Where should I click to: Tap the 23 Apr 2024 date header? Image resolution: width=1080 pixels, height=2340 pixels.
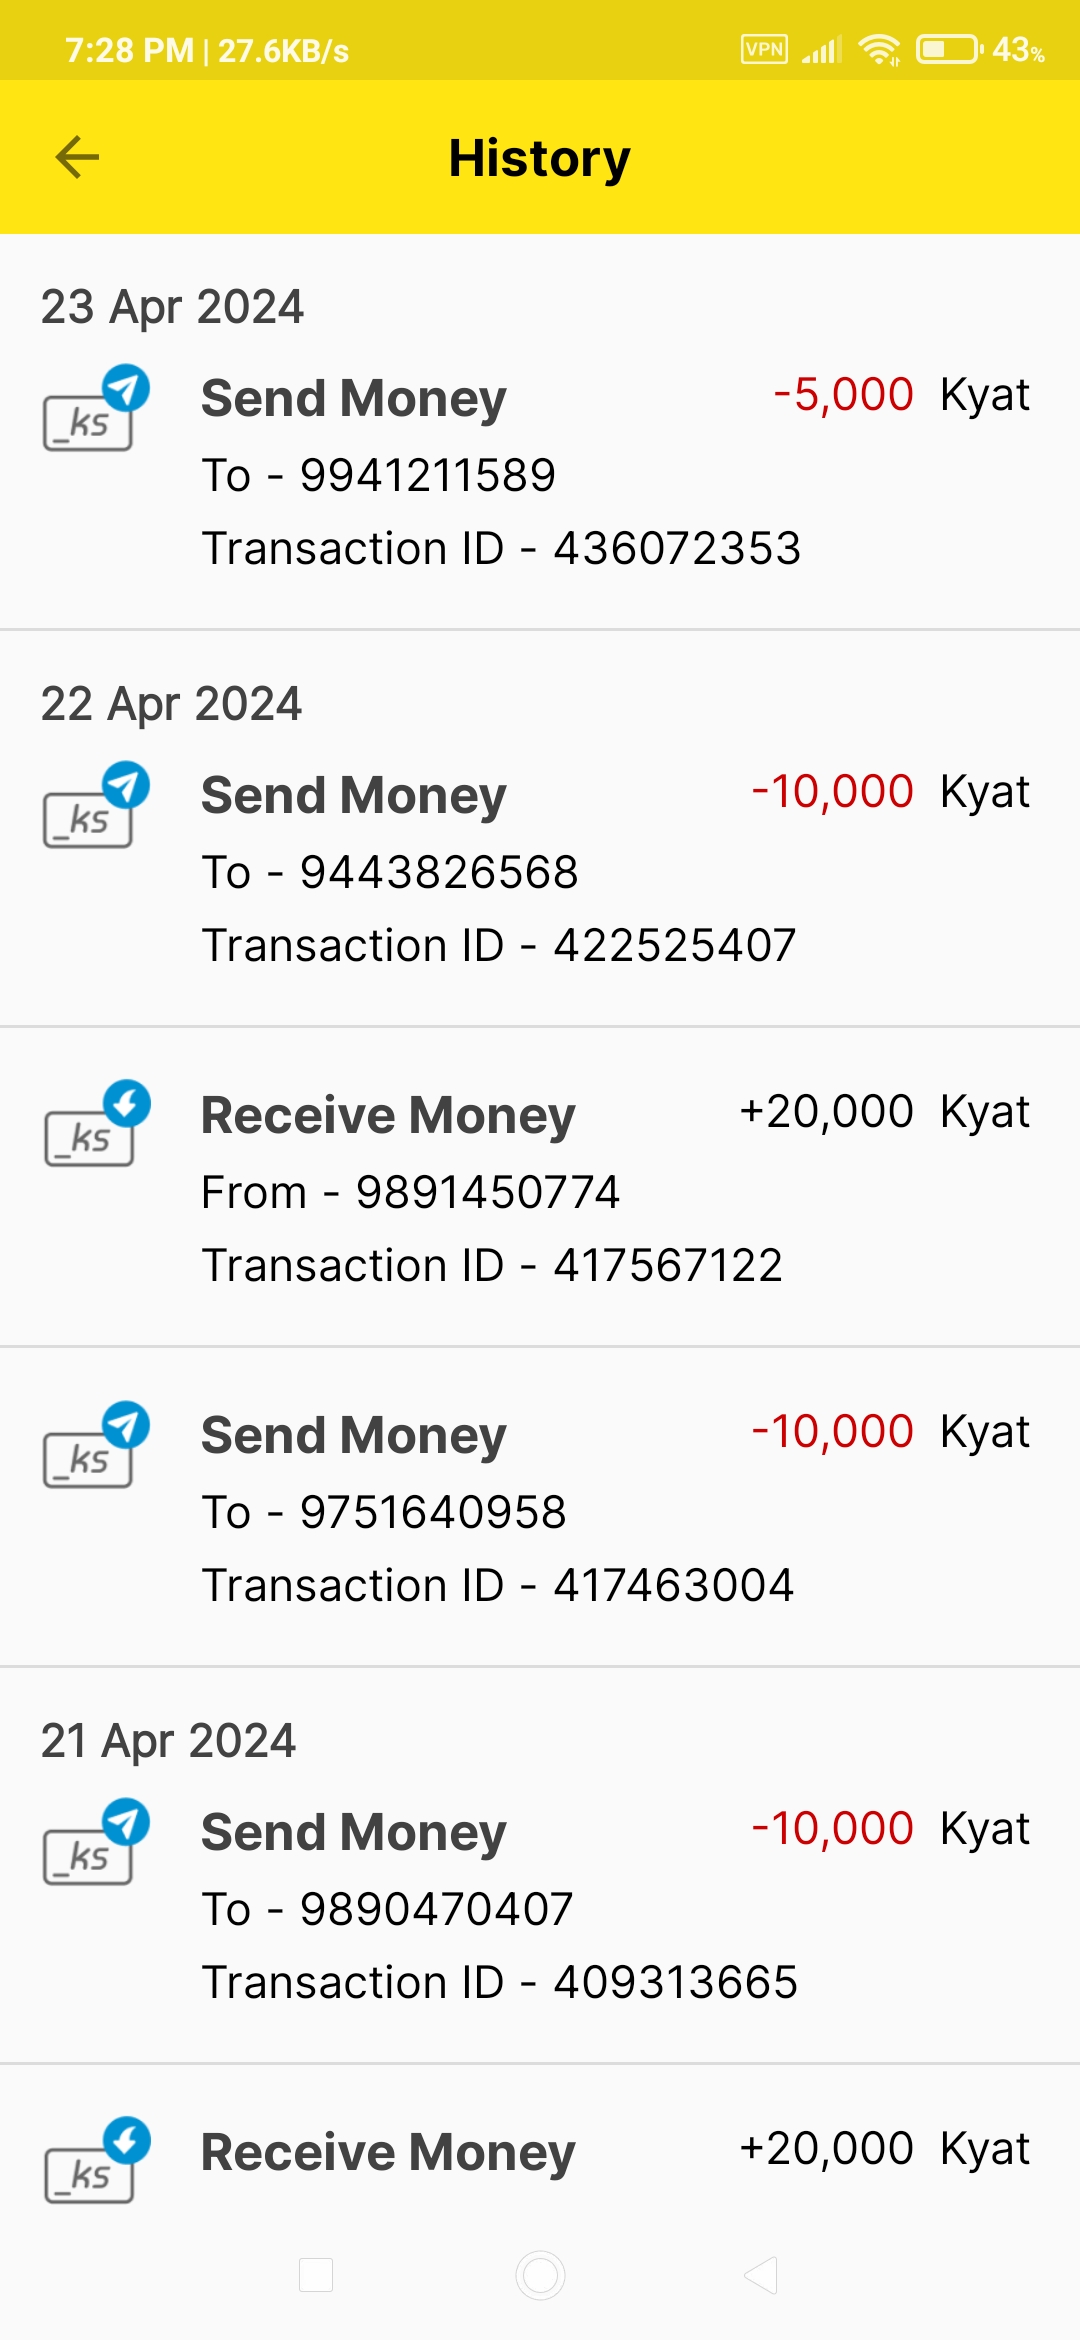tap(172, 307)
